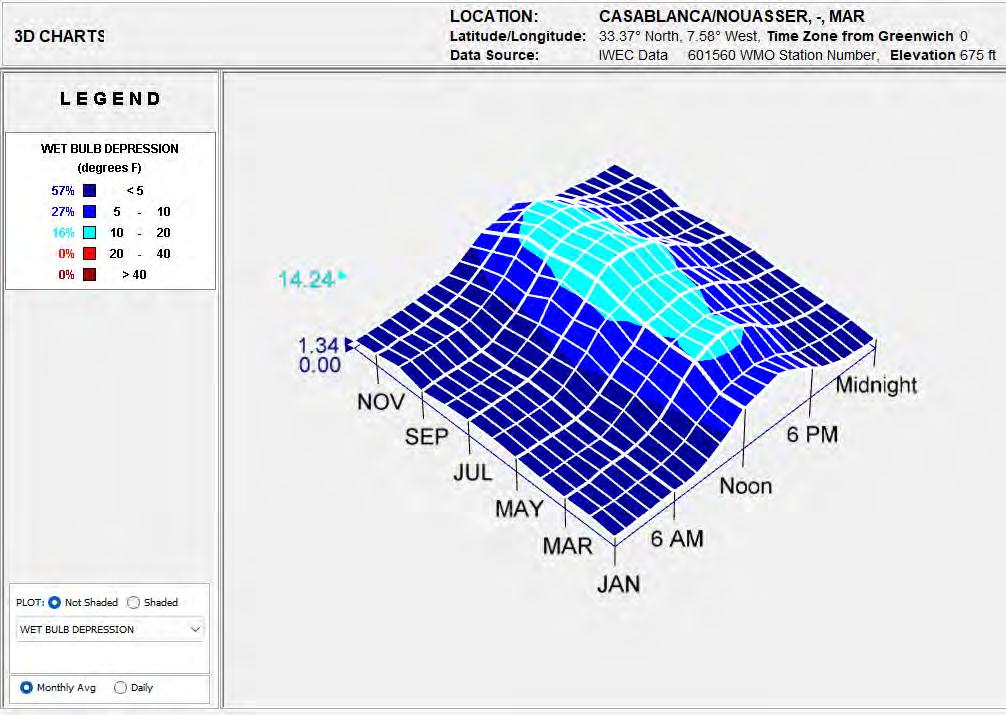Screen dimensions: 1006x715
Task: Click the Noon time axis label
Action: coord(746,486)
